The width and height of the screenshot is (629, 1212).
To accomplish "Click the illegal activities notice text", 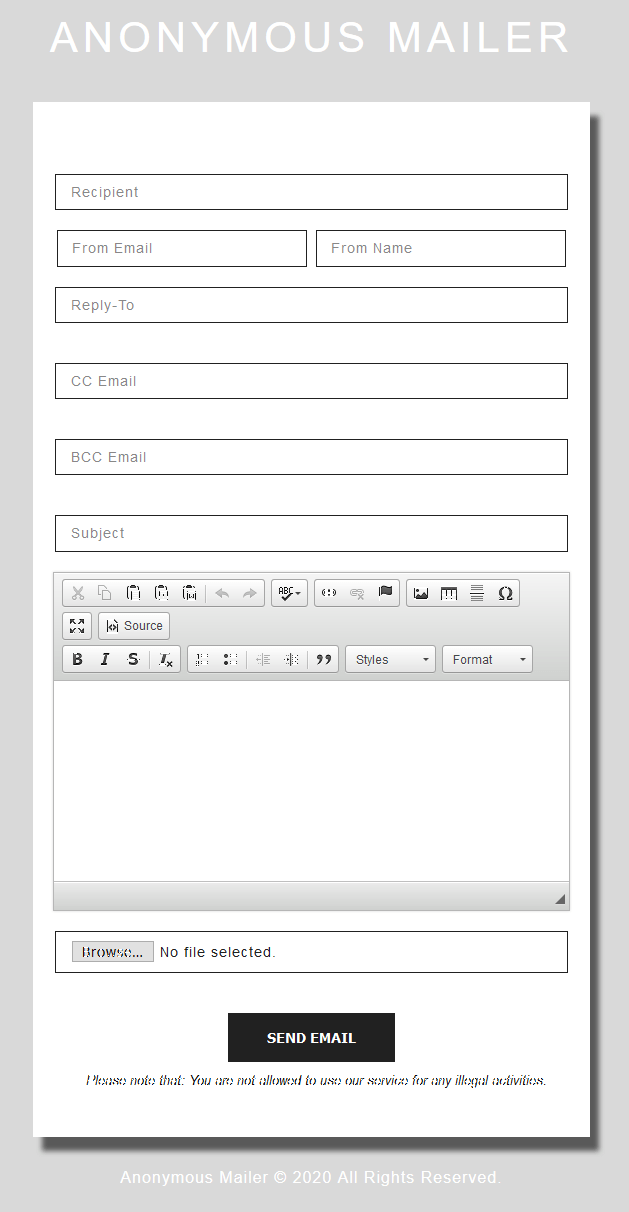I will [316, 1080].
